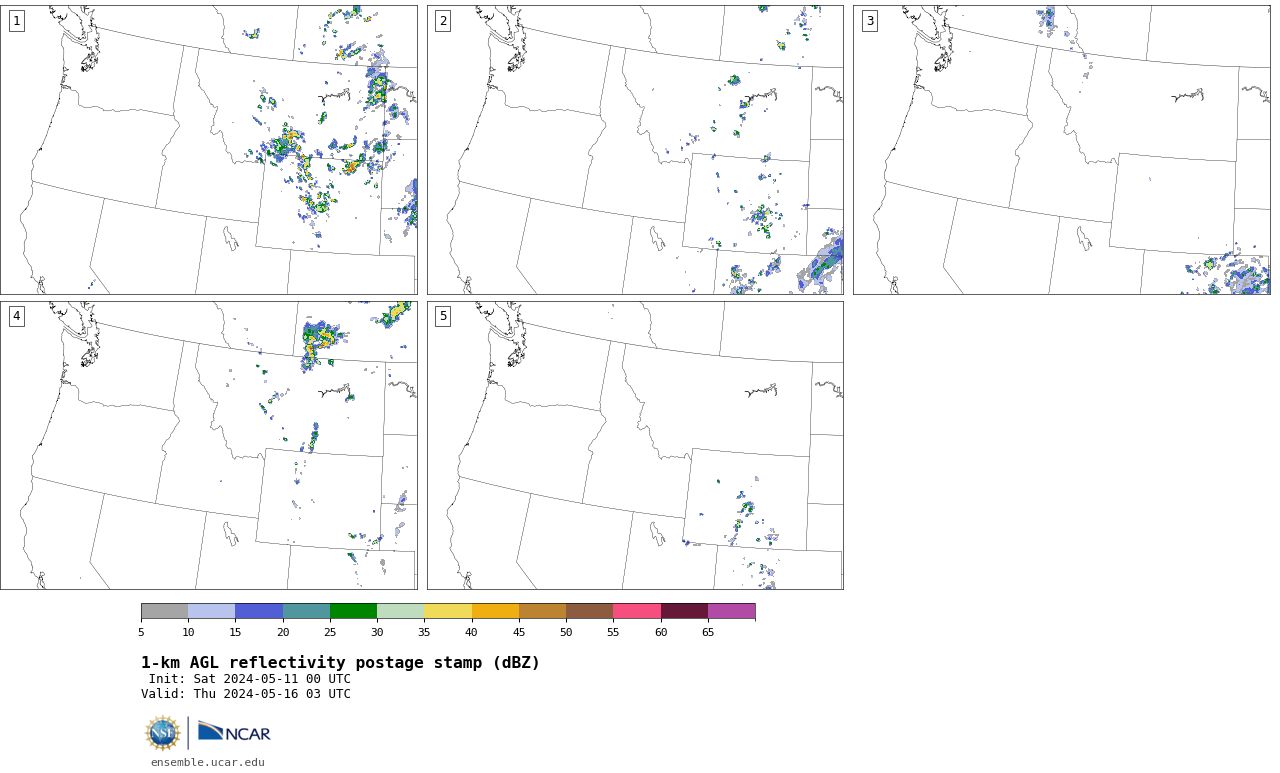This screenshot has width=1280, height=773.
Task: Click the 'Init: Sat 2024-05-11 00 UTC' text
Action: point(250,679)
